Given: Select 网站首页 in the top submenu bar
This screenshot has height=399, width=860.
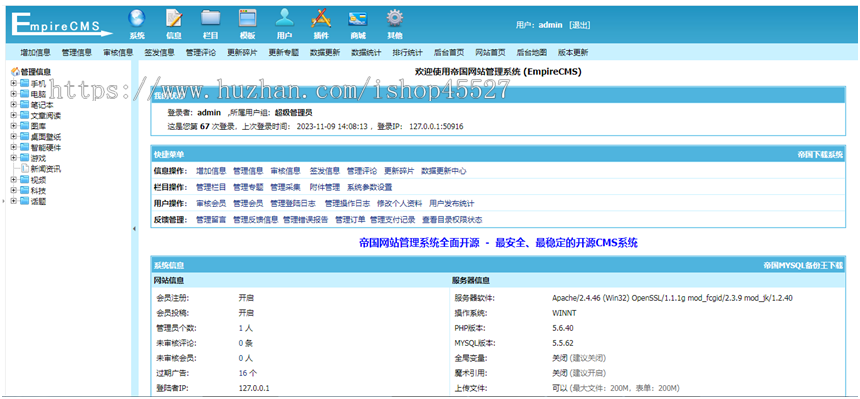Looking at the screenshot, I should click(x=490, y=53).
